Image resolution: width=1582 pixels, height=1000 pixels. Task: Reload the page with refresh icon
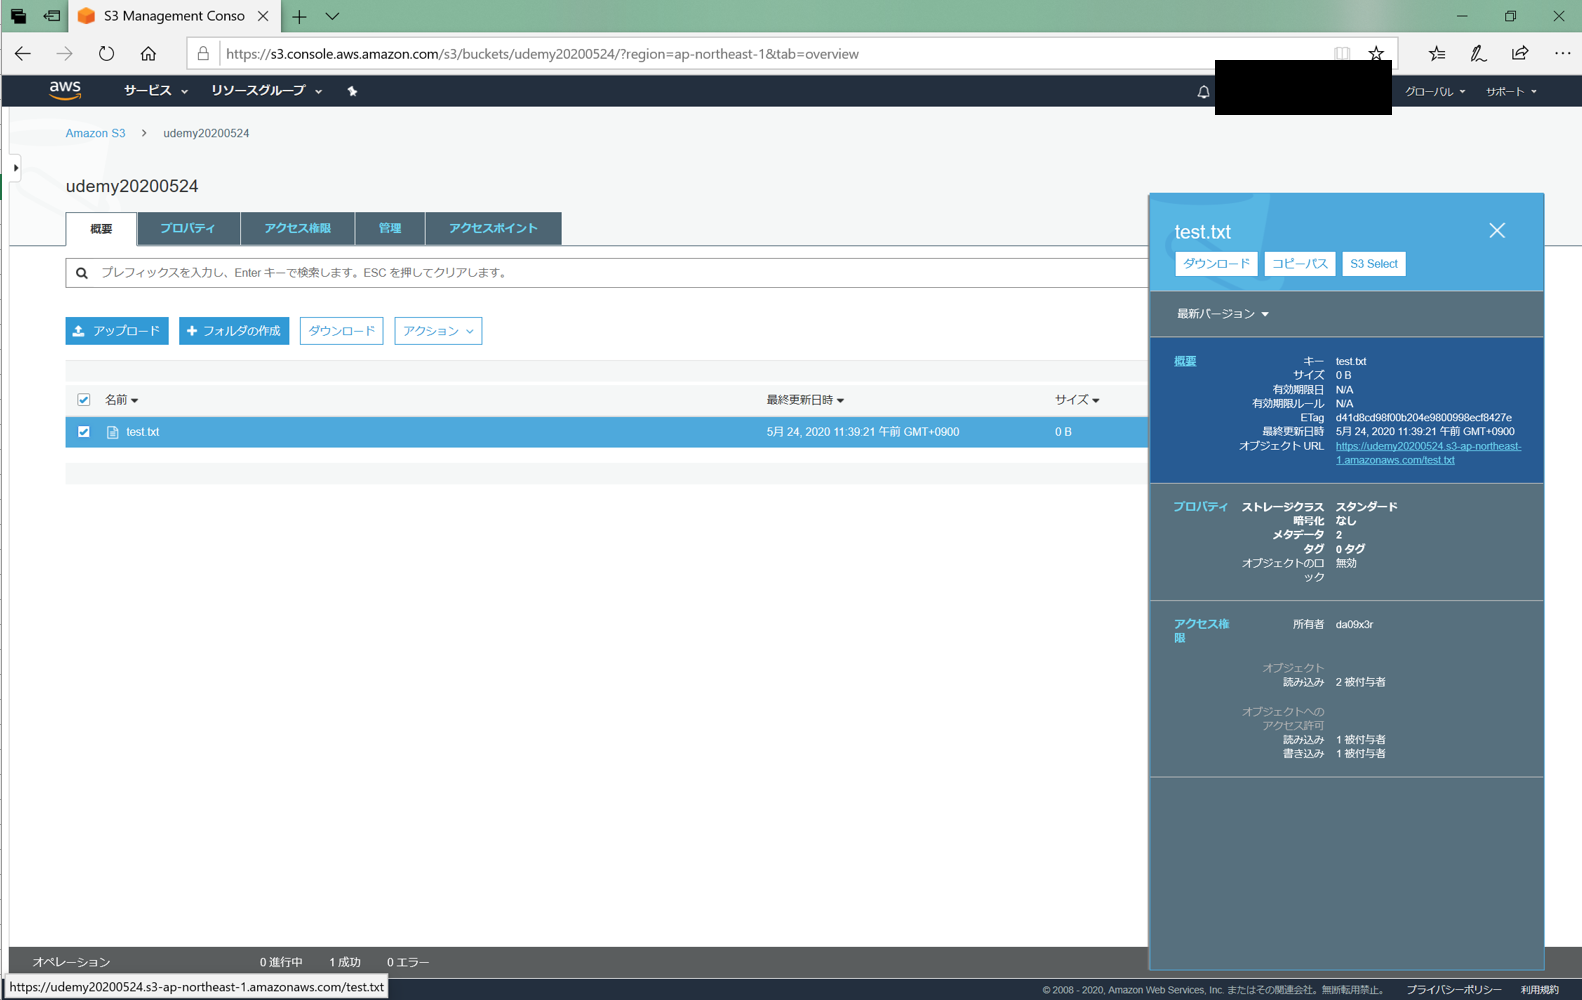pos(106,54)
